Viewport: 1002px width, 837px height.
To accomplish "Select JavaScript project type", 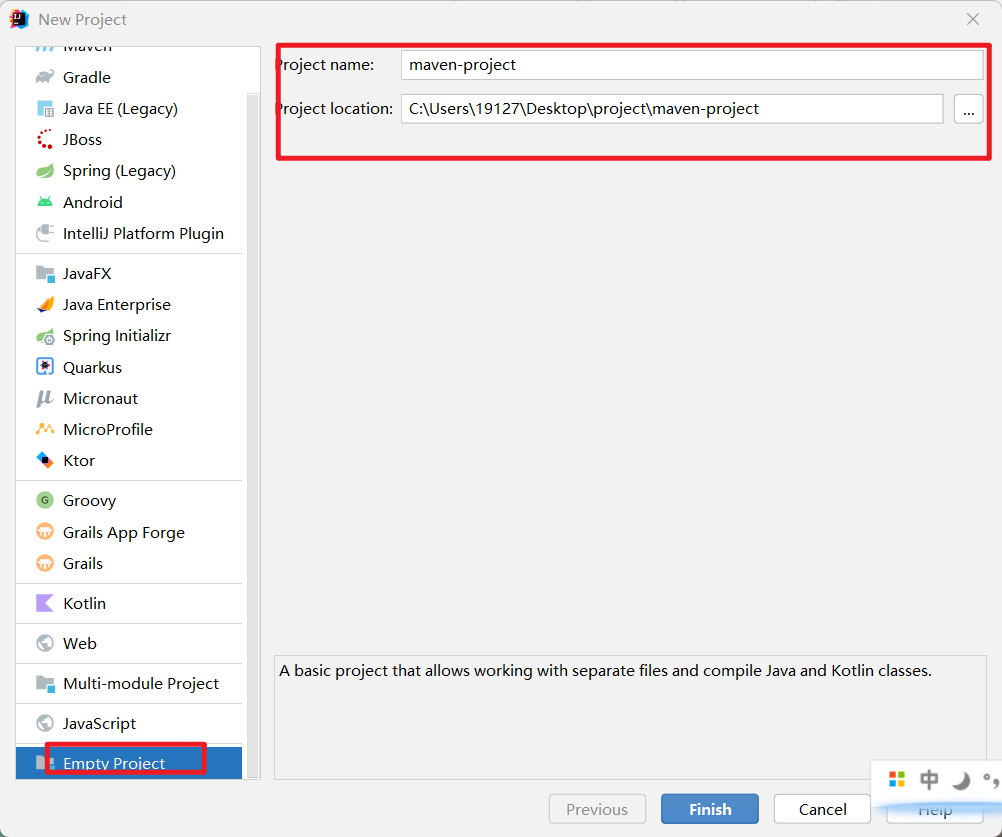I will coord(129,723).
